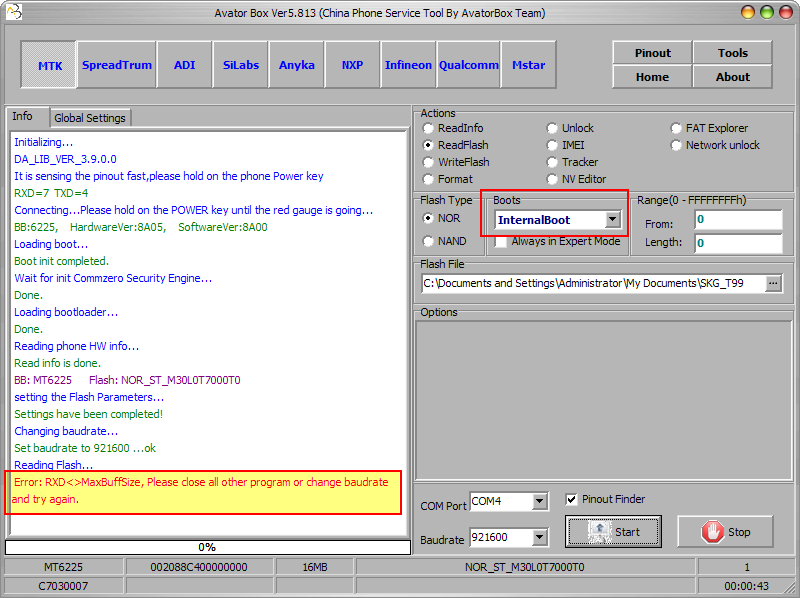Select the NXP platform tab
The height and width of the screenshot is (598, 800).
point(352,65)
